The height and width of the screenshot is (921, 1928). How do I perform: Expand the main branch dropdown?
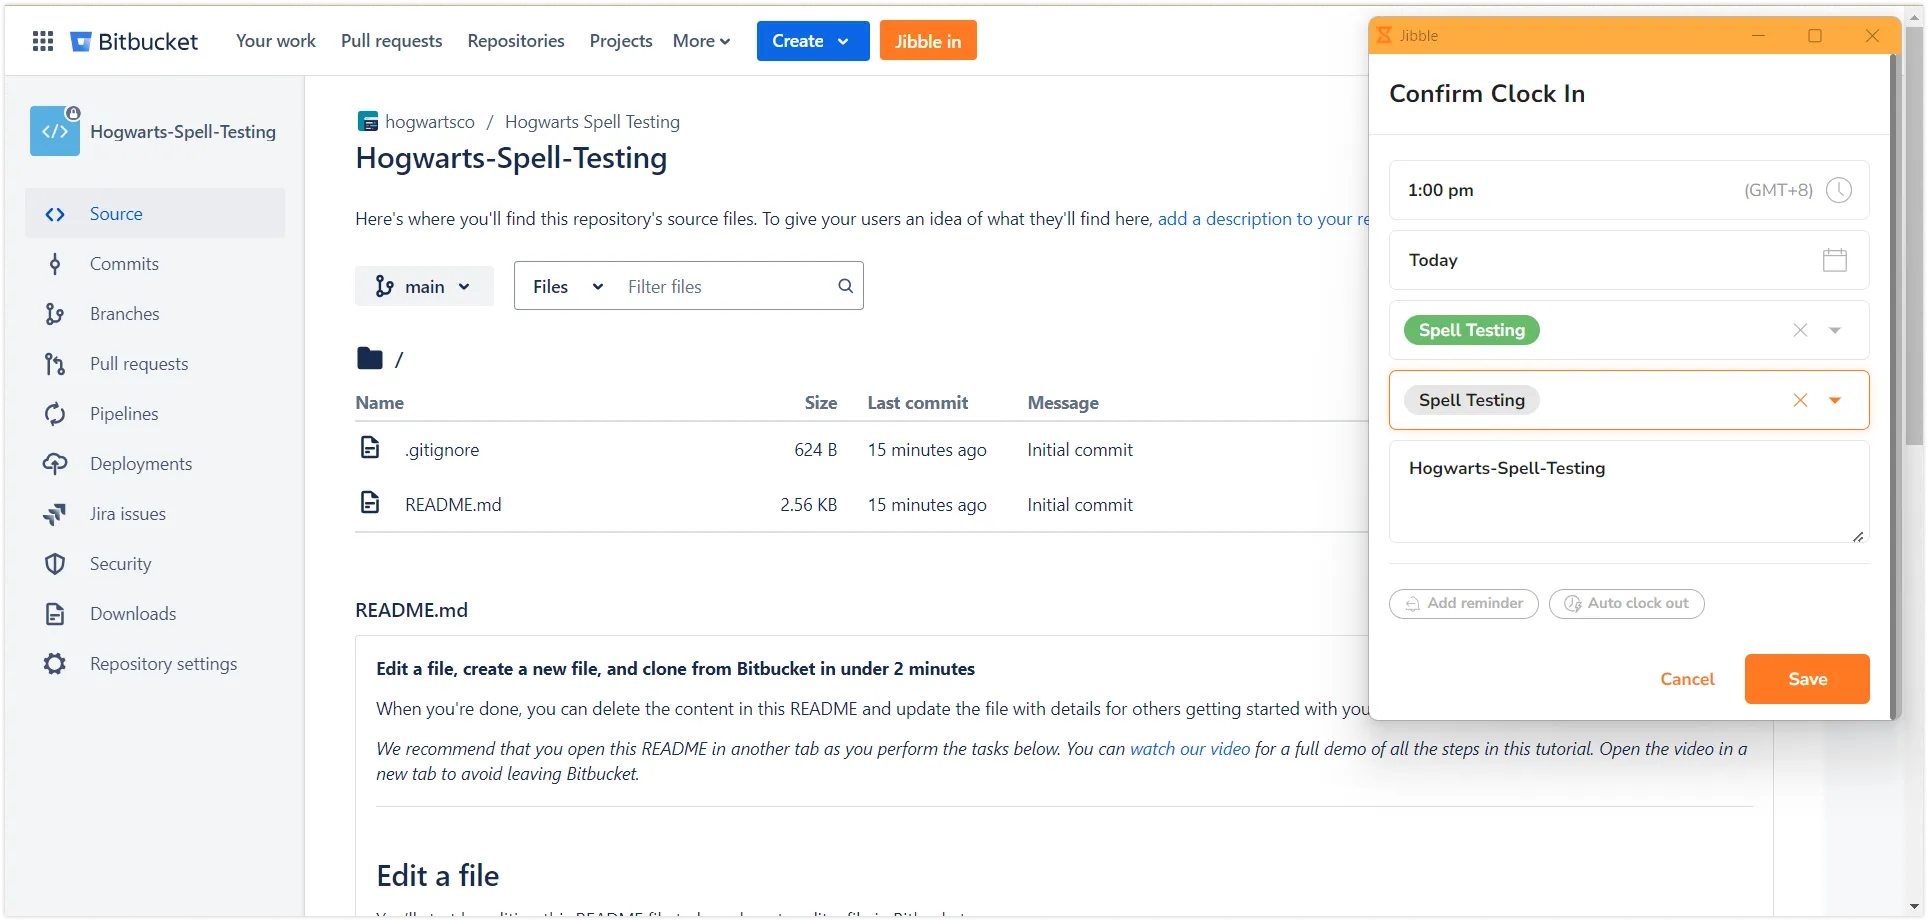click(x=424, y=287)
